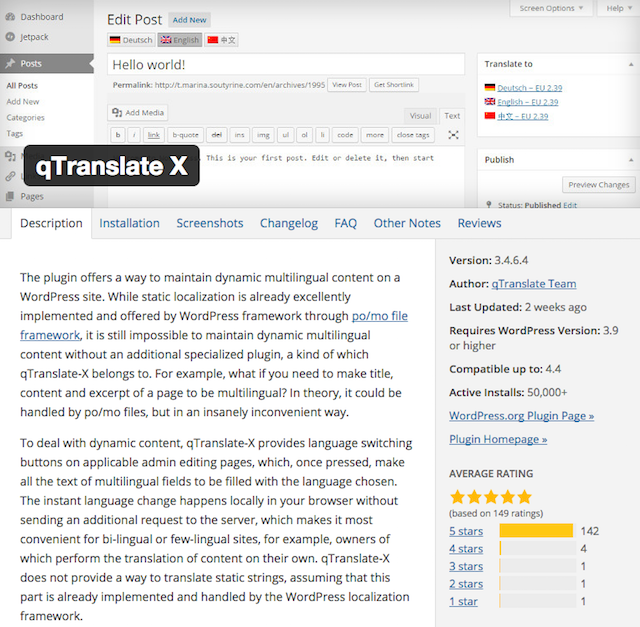The image size is (640, 627).
Task: Open the Screenshots tab
Action: 210,223
